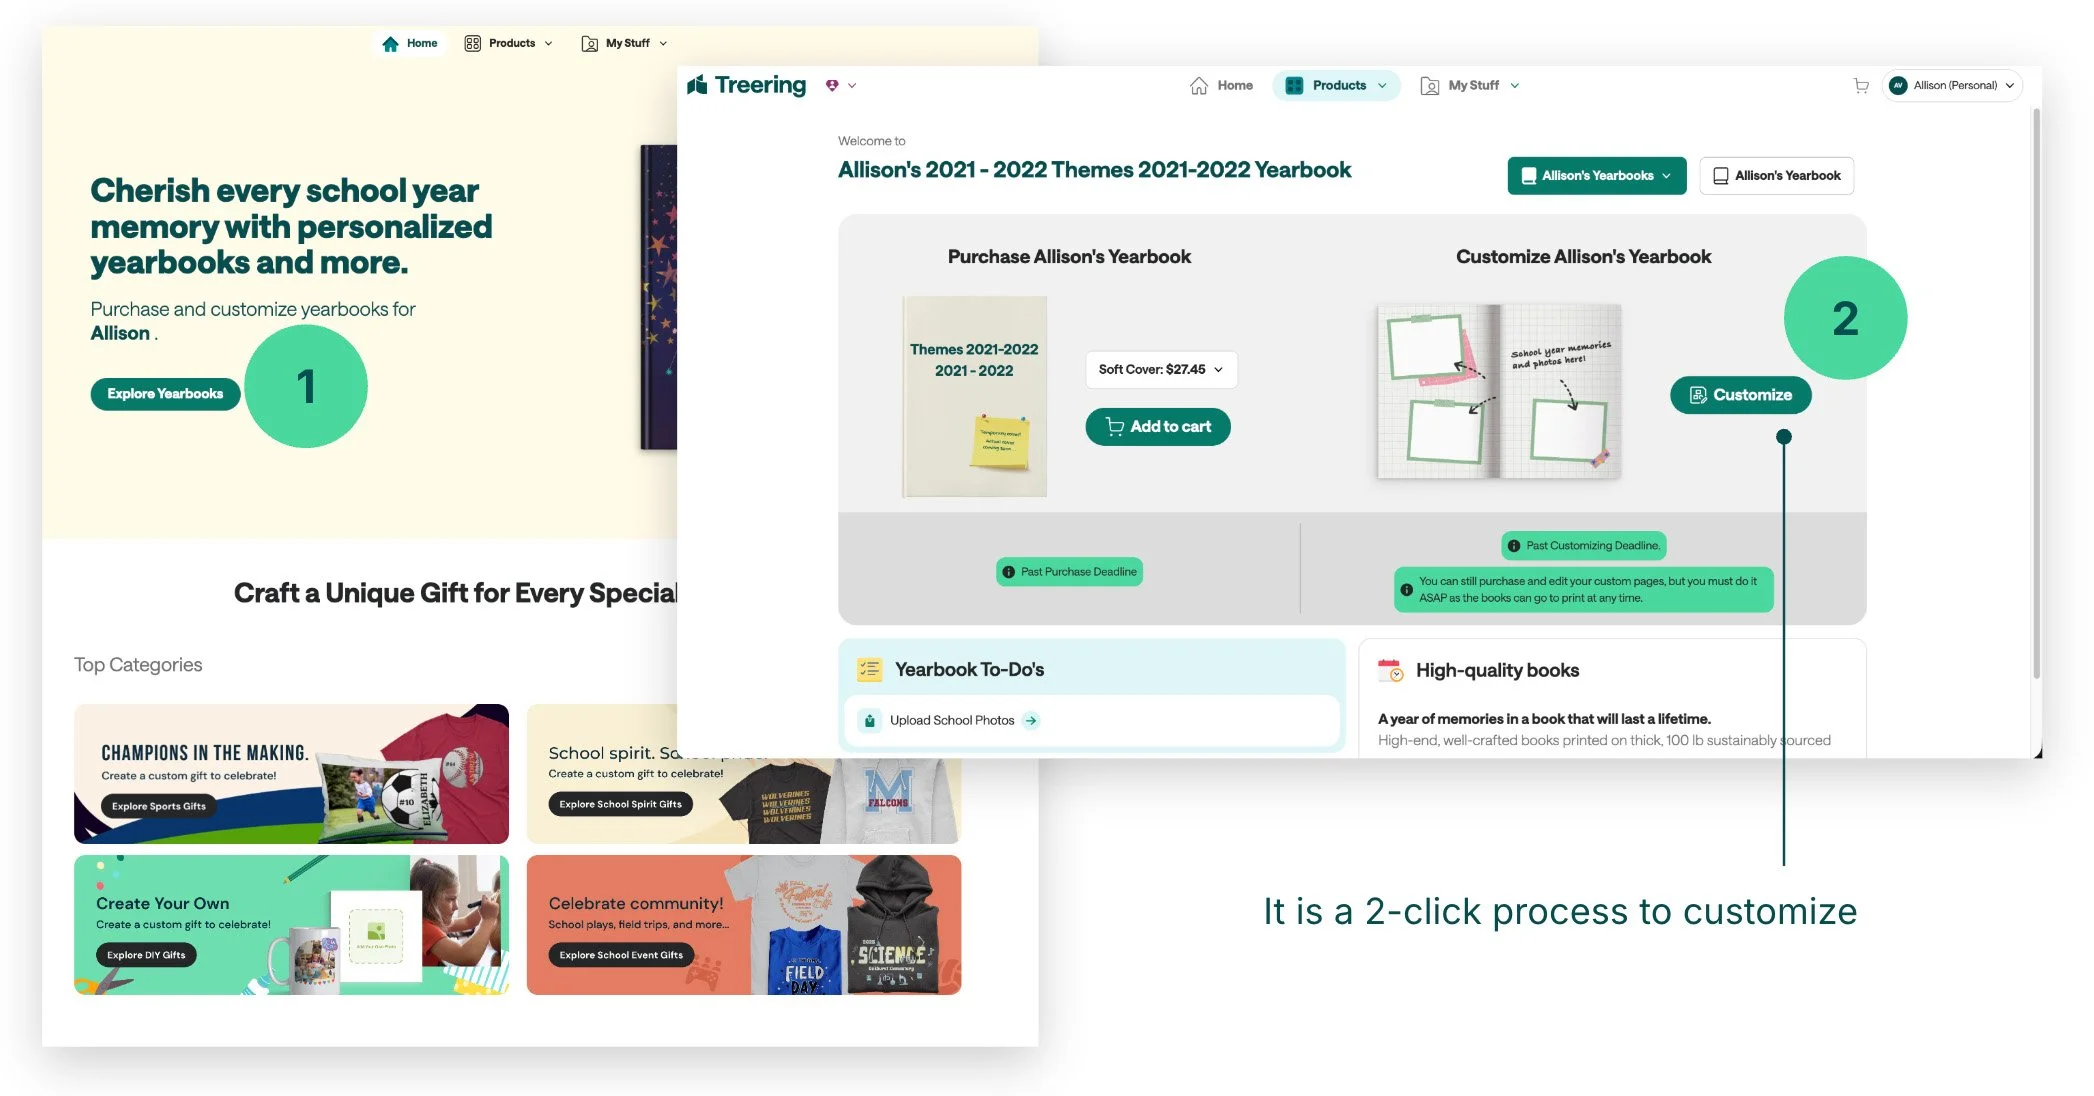Click the info icon in the Past Purchase Deadline badge

pos(1009,572)
